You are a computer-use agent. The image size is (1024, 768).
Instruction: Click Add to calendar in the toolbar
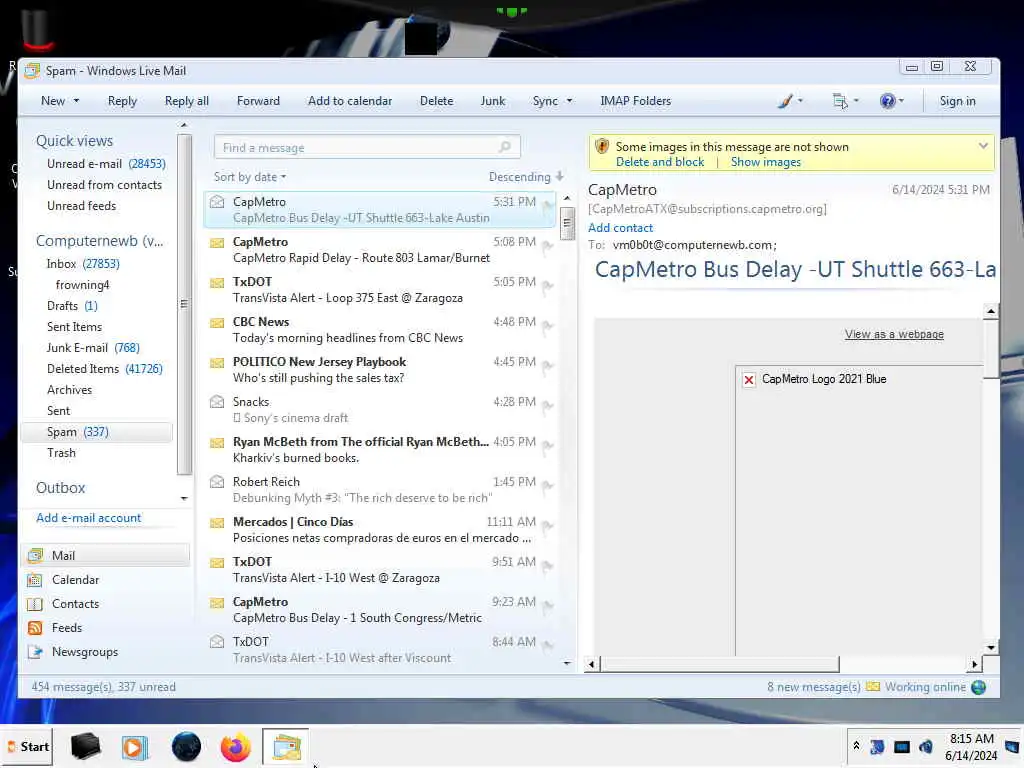click(x=350, y=101)
